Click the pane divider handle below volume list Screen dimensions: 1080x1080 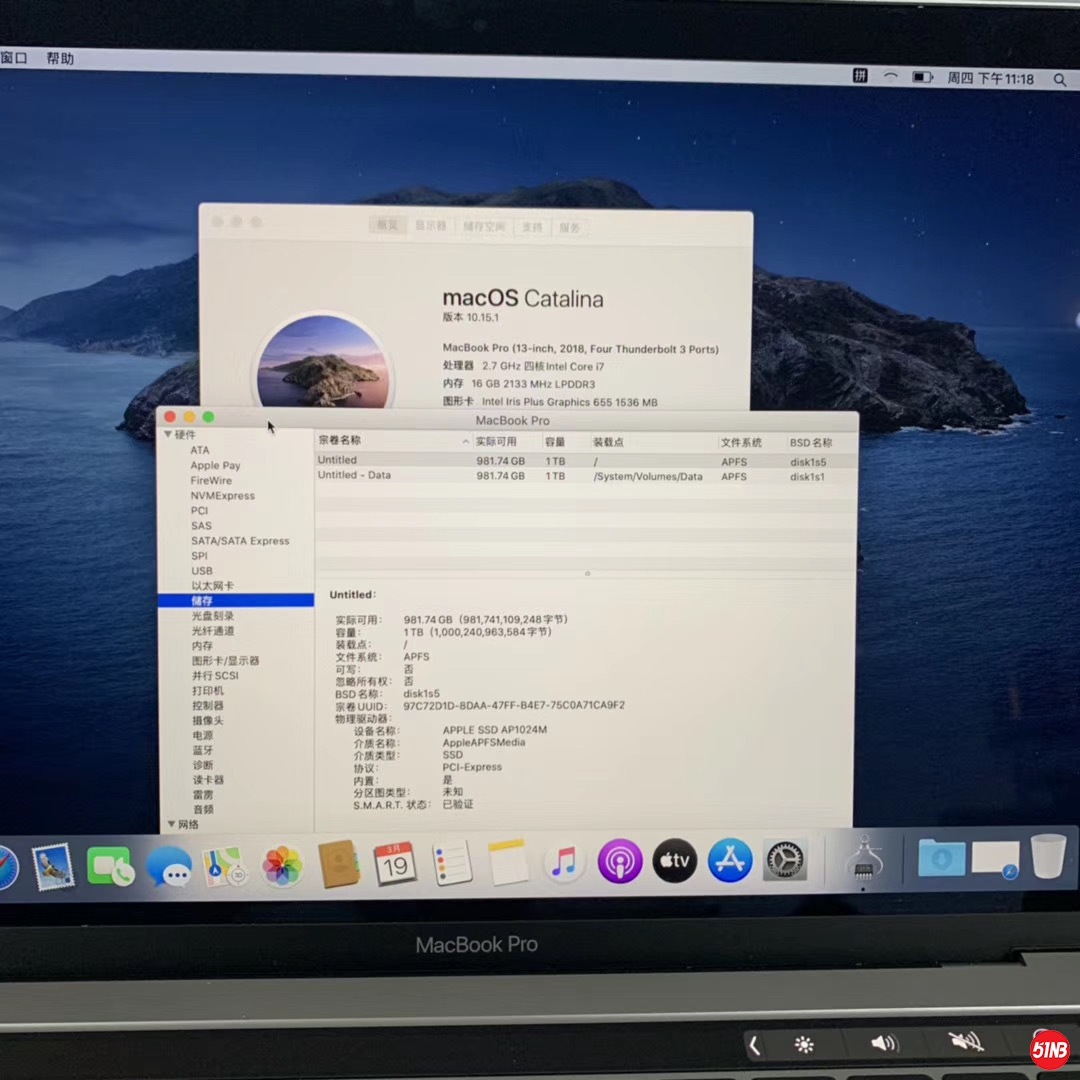coord(587,573)
